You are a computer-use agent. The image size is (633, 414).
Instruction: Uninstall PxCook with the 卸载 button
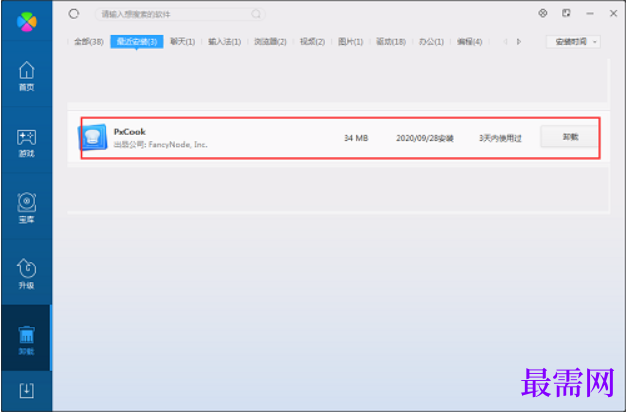click(570, 137)
